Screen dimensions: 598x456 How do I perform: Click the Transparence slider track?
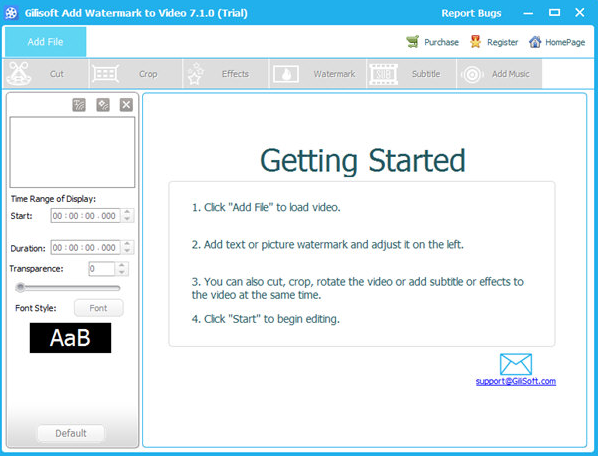click(x=68, y=288)
